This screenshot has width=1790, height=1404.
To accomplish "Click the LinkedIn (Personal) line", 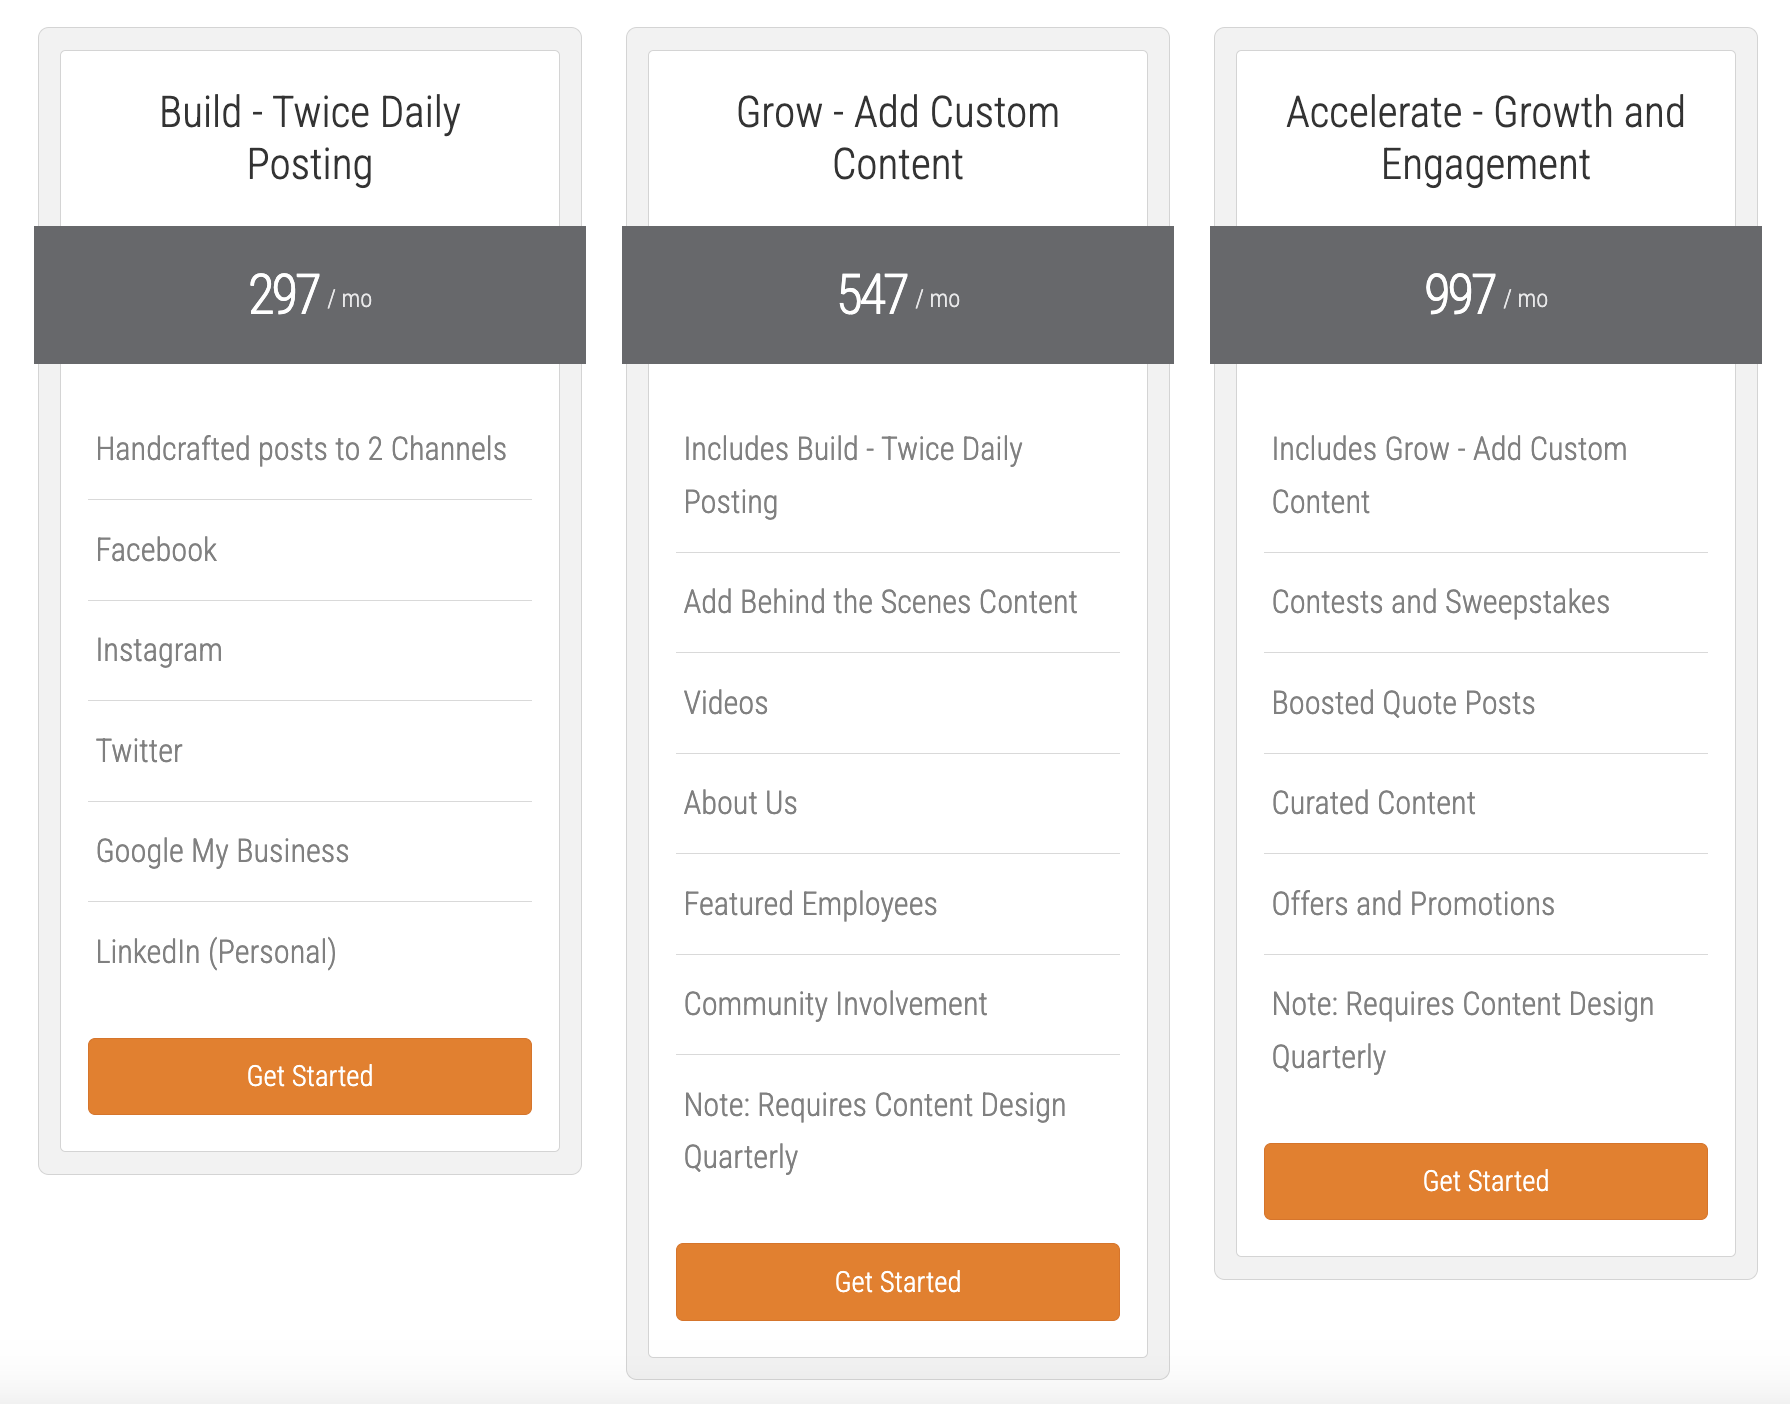I will click(216, 951).
